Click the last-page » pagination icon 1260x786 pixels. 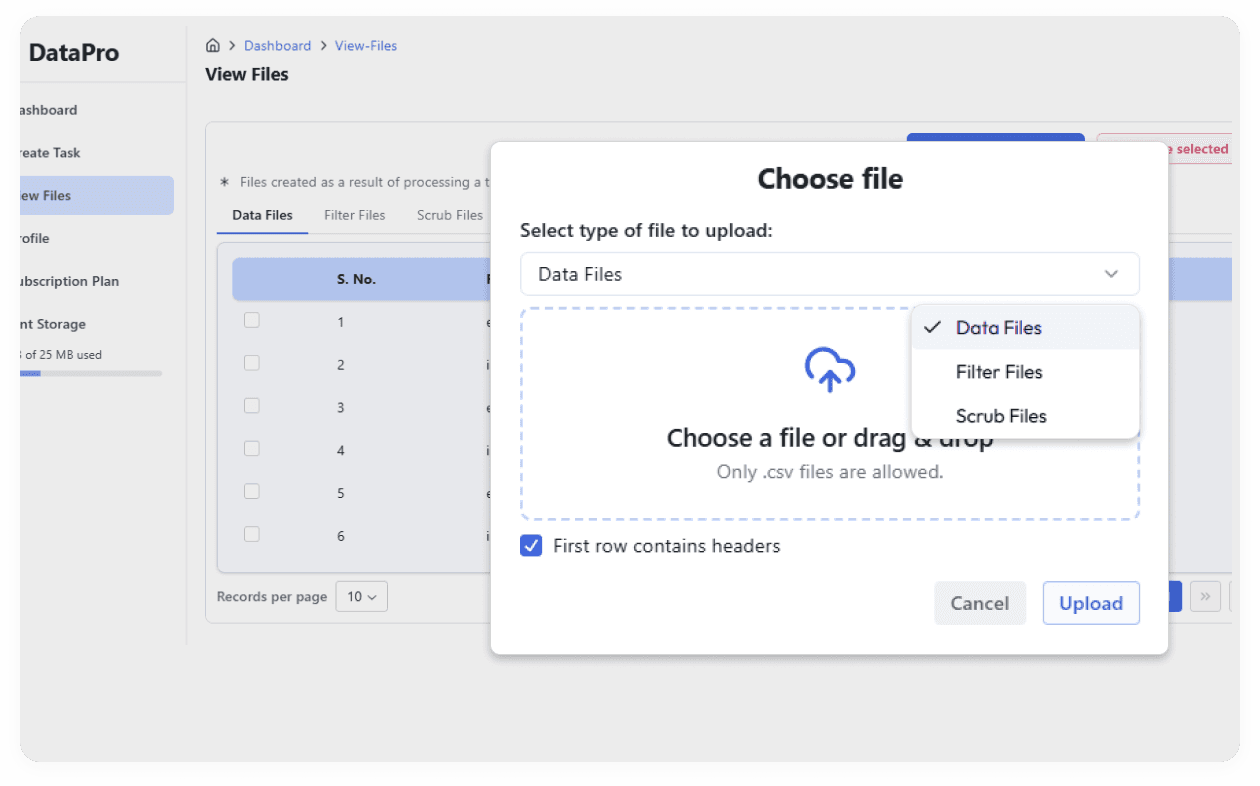(1205, 596)
